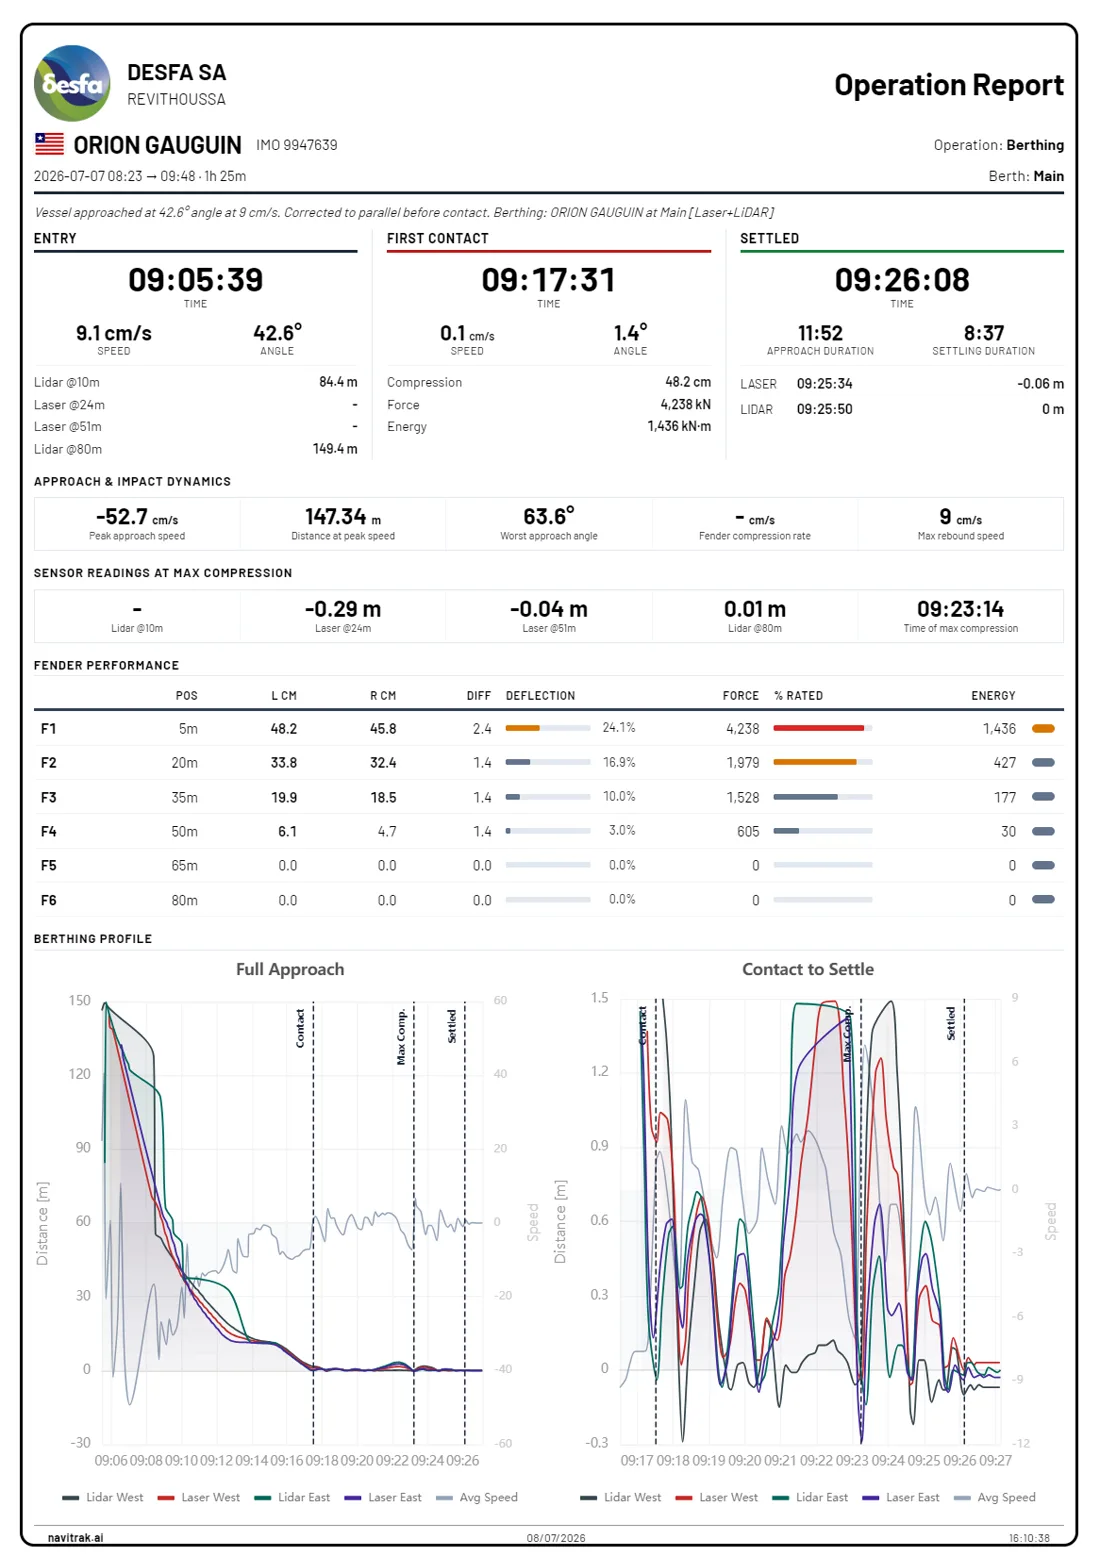This screenshot has height=1556, width=1100.
Task: Click the Settled marker in Contact to Settle chart
Action: 951,1023
